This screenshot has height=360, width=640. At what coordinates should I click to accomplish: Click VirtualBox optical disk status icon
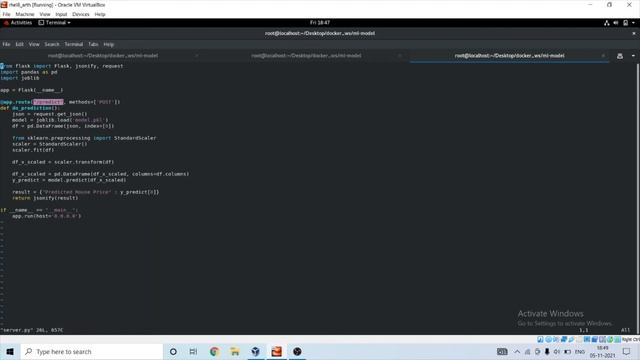[548, 339]
